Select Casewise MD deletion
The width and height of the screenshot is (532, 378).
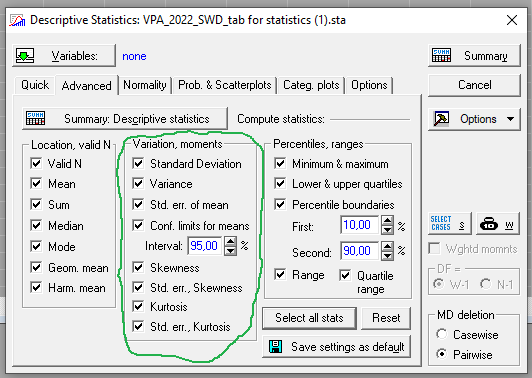[441, 334]
